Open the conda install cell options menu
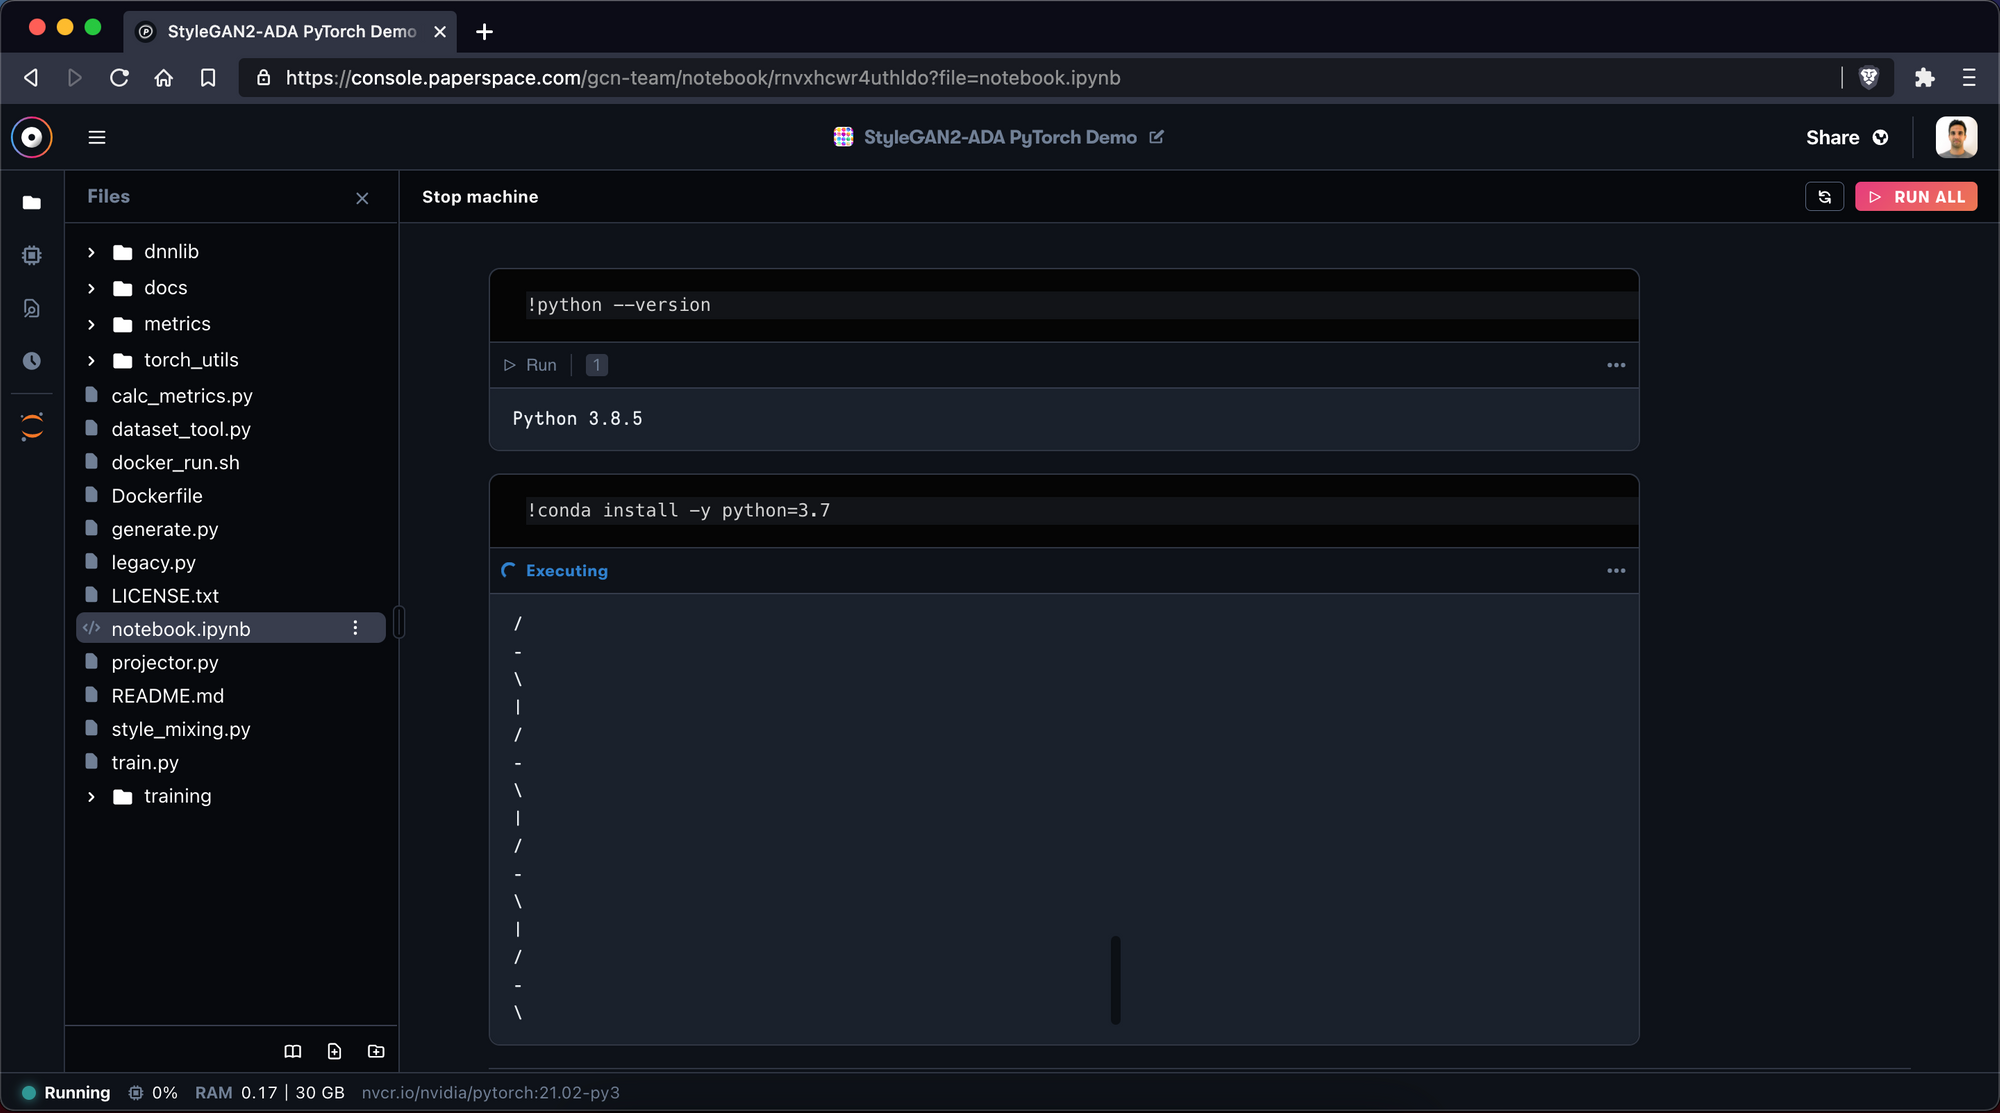2000x1113 pixels. click(1616, 571)
